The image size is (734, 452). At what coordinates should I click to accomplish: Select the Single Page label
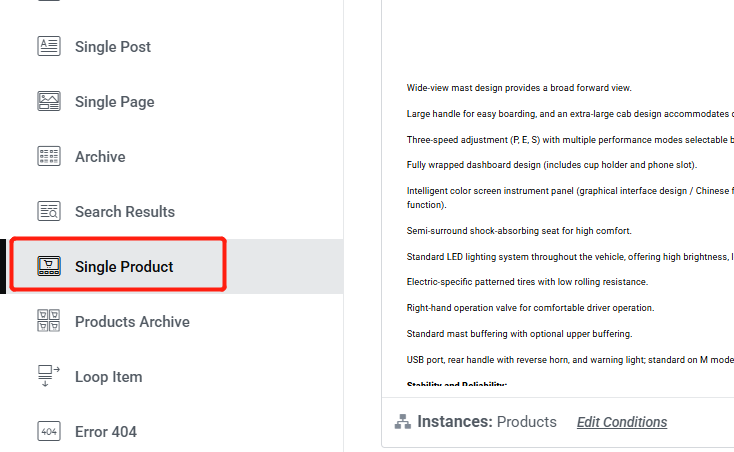[x=114, y=102]
